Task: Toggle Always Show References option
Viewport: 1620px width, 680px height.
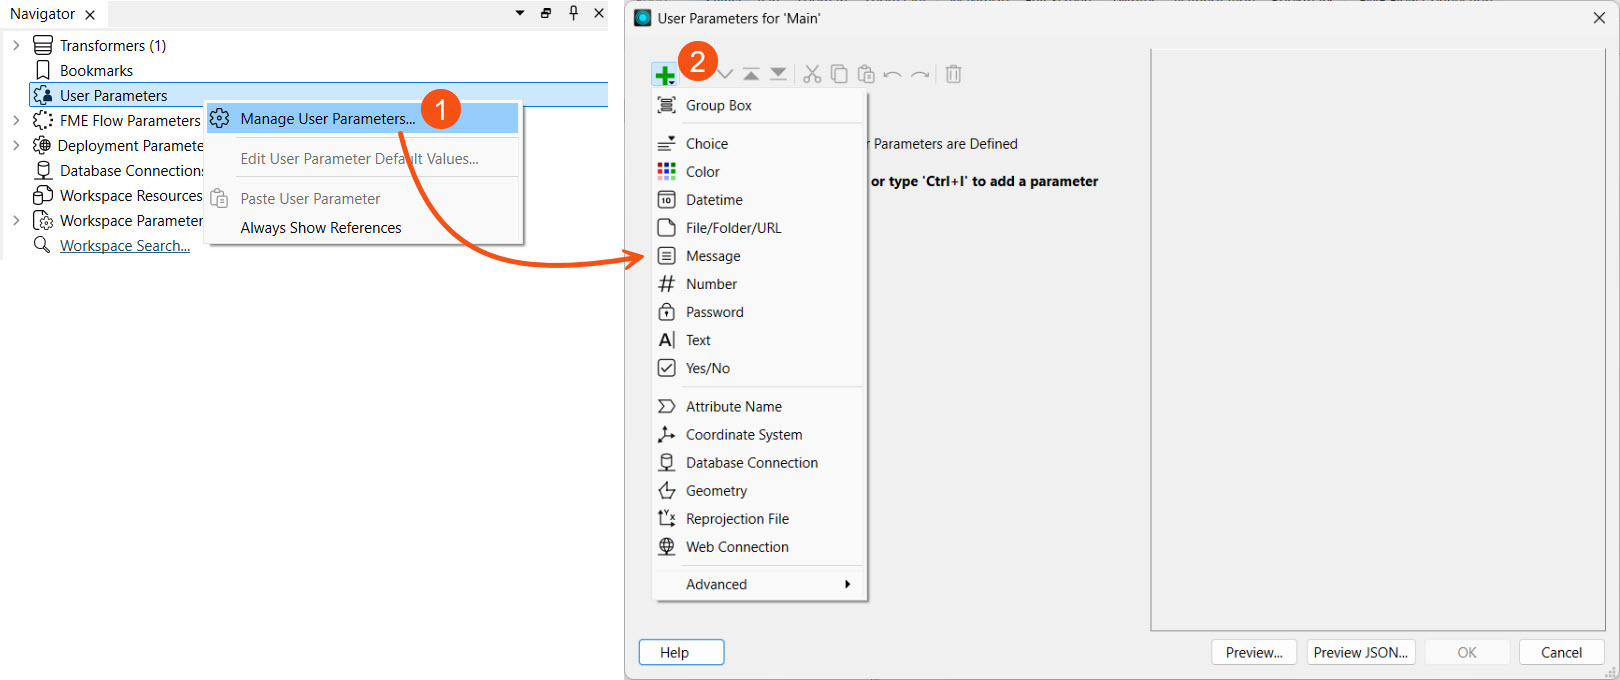Action: tap(320, 228)
